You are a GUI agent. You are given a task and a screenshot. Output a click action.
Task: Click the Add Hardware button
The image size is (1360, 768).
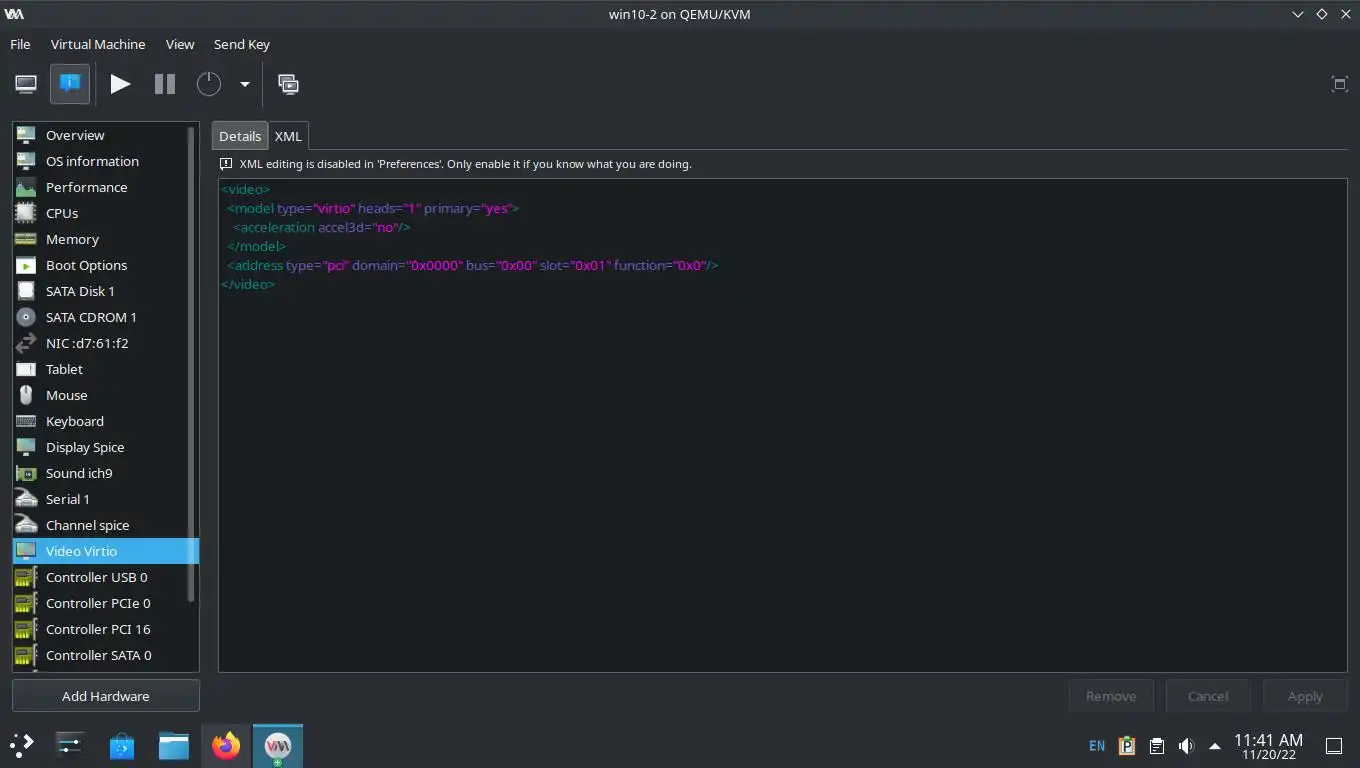(106, 696)
